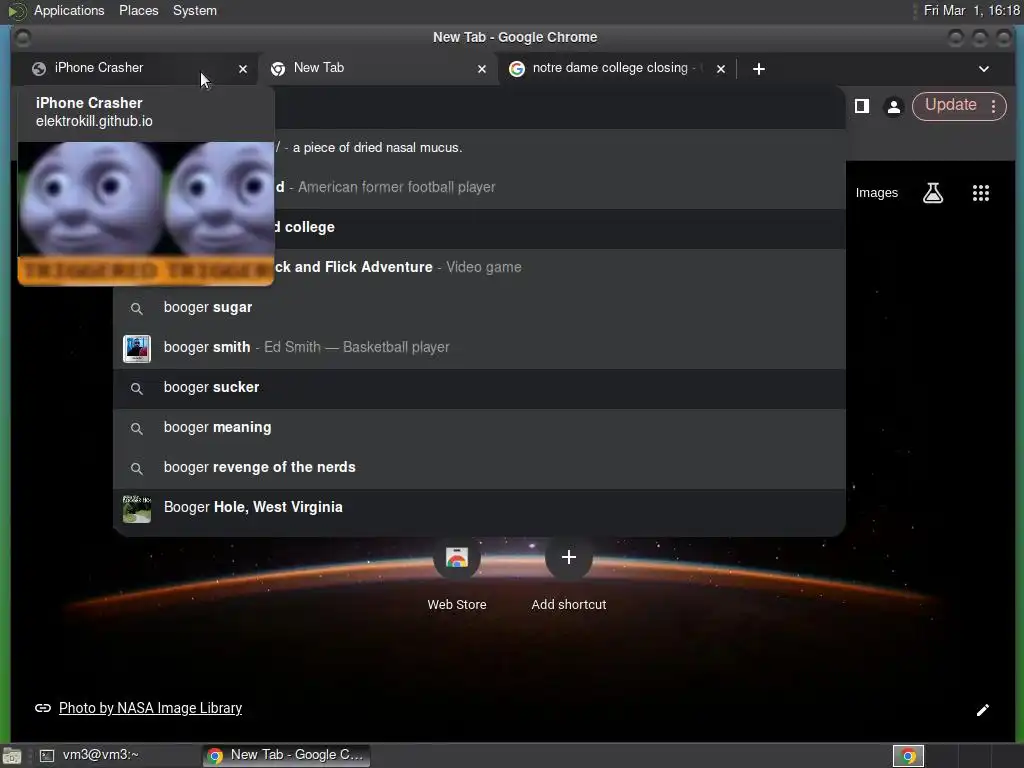
Task: Choose the booger sucker suggestion
Action: [x=479, y=388]
